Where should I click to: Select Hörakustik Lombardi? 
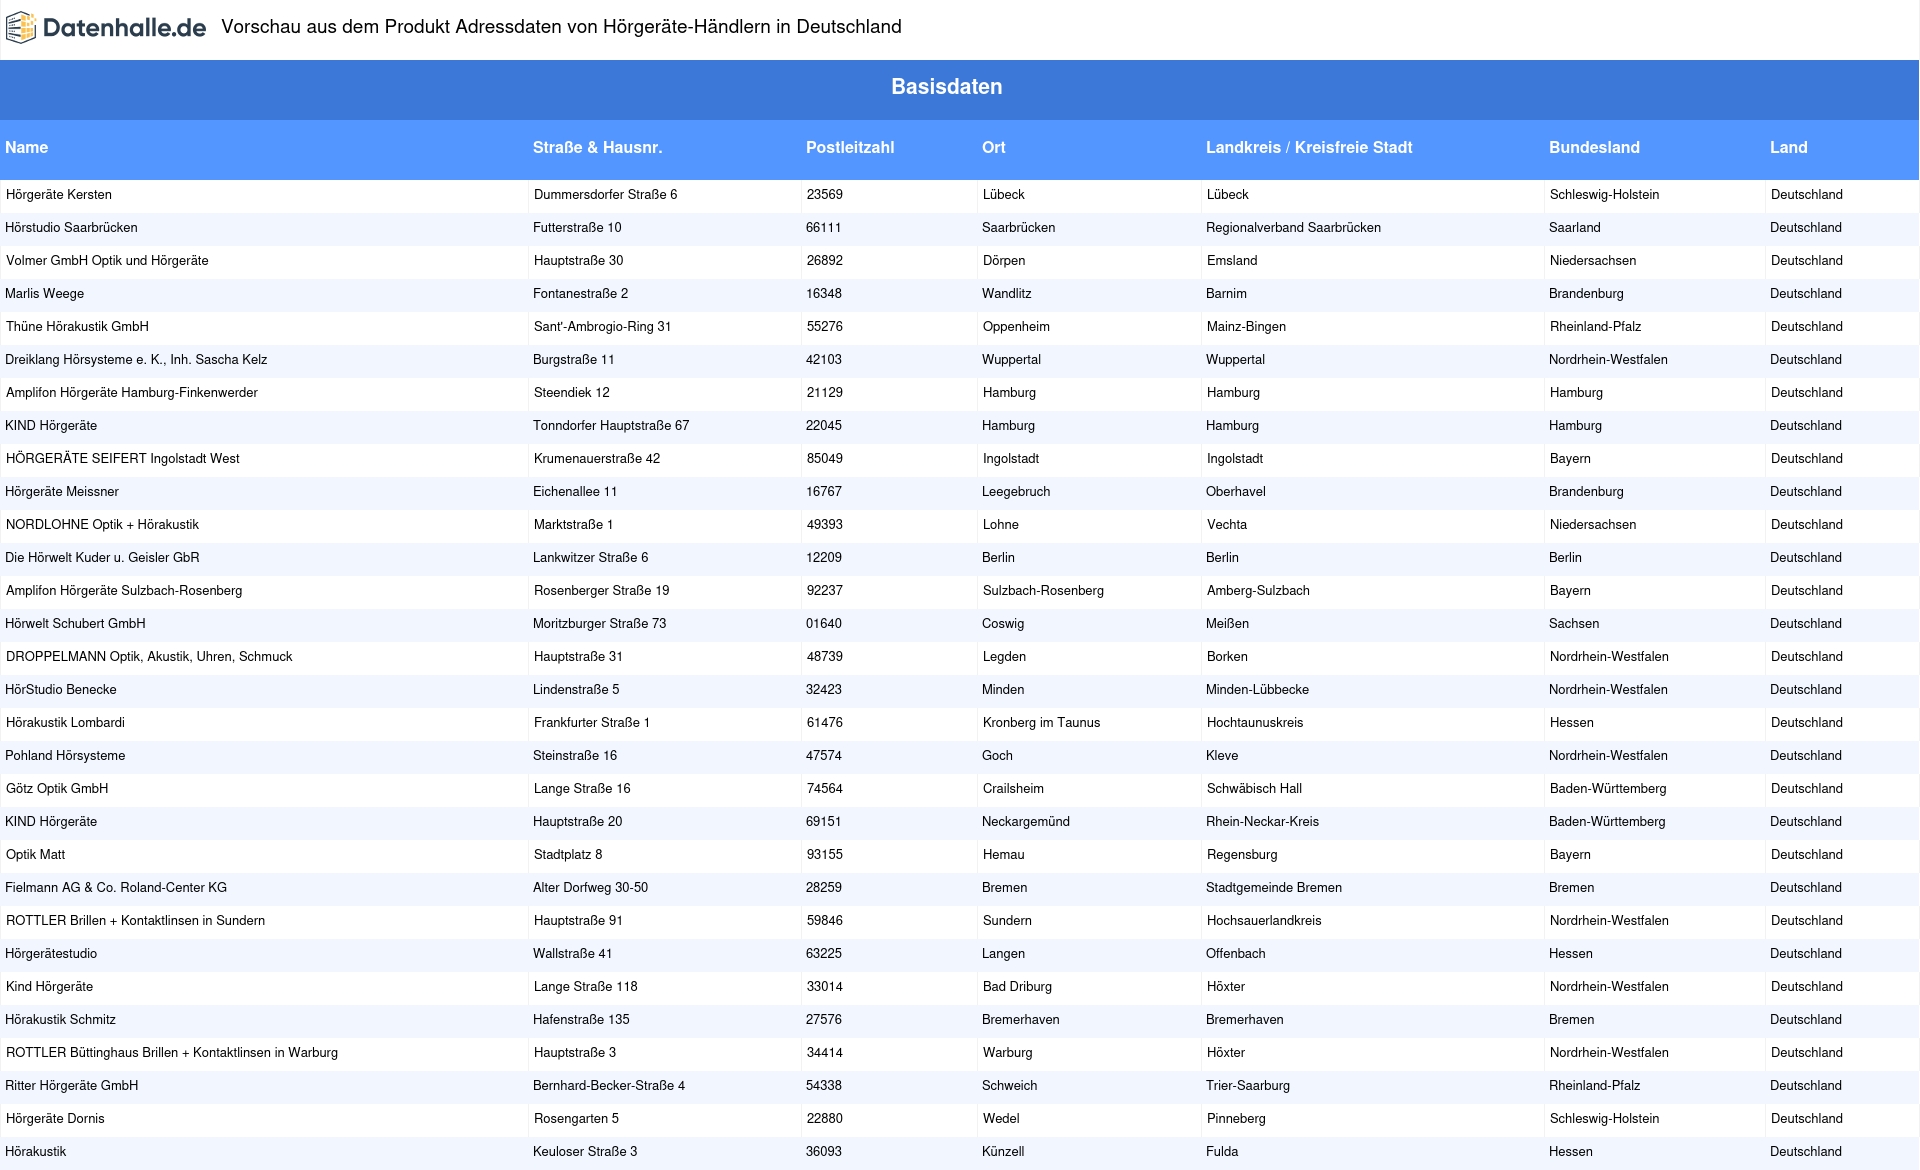tap(65, 723)
